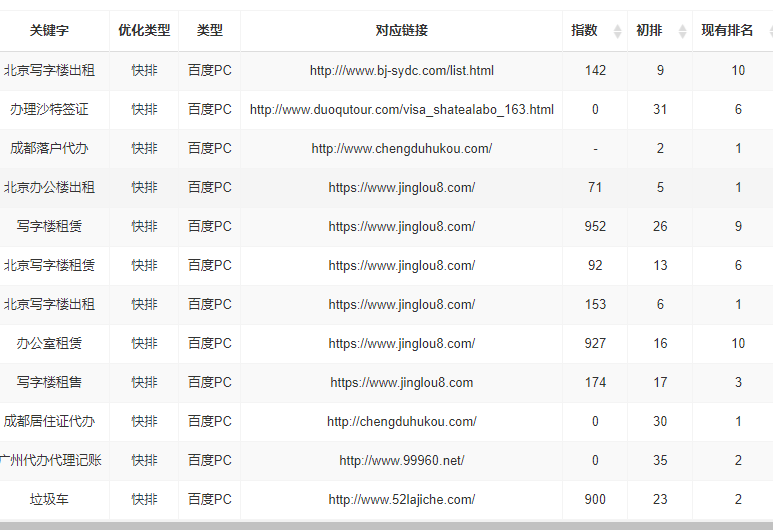Sort the table by 初排 column arrows
Screen dimensions: 773x530
click(x=682, y=31)
